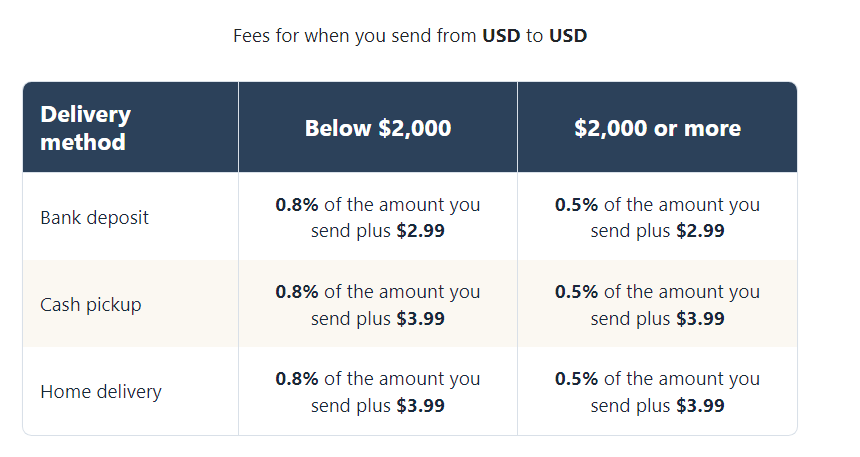Click '0.5%' in the Cash pickup row
This screenshot has width=860, height=457.
coord(576,291)
